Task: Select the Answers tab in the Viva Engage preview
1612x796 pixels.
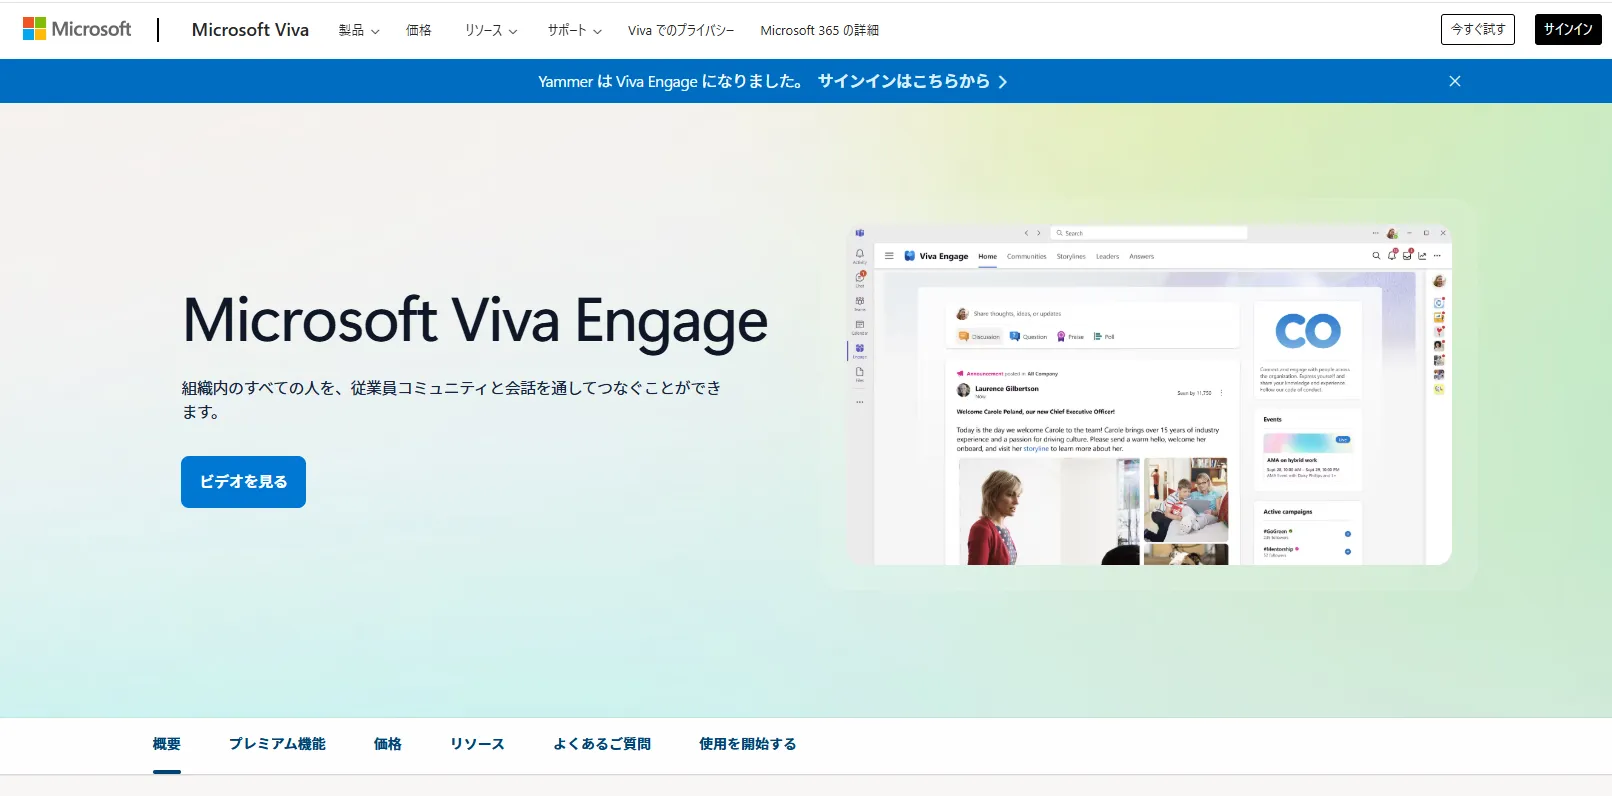Action: point(1141,257)
